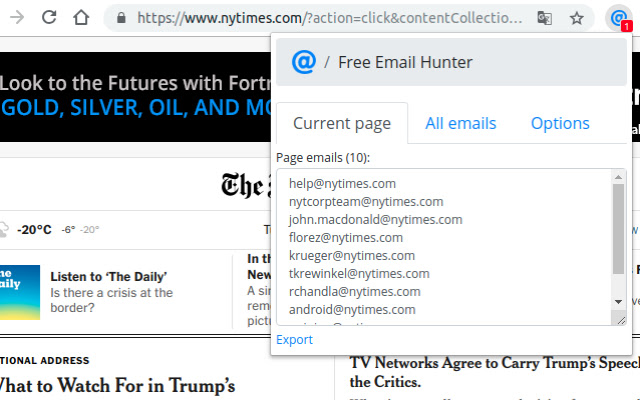Click The Daily podcast thumbnail

20,292
